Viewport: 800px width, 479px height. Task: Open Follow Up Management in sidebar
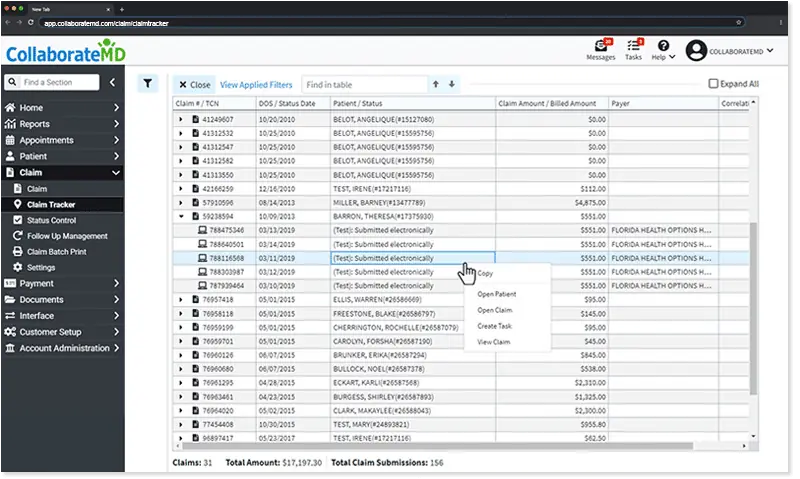67,236
